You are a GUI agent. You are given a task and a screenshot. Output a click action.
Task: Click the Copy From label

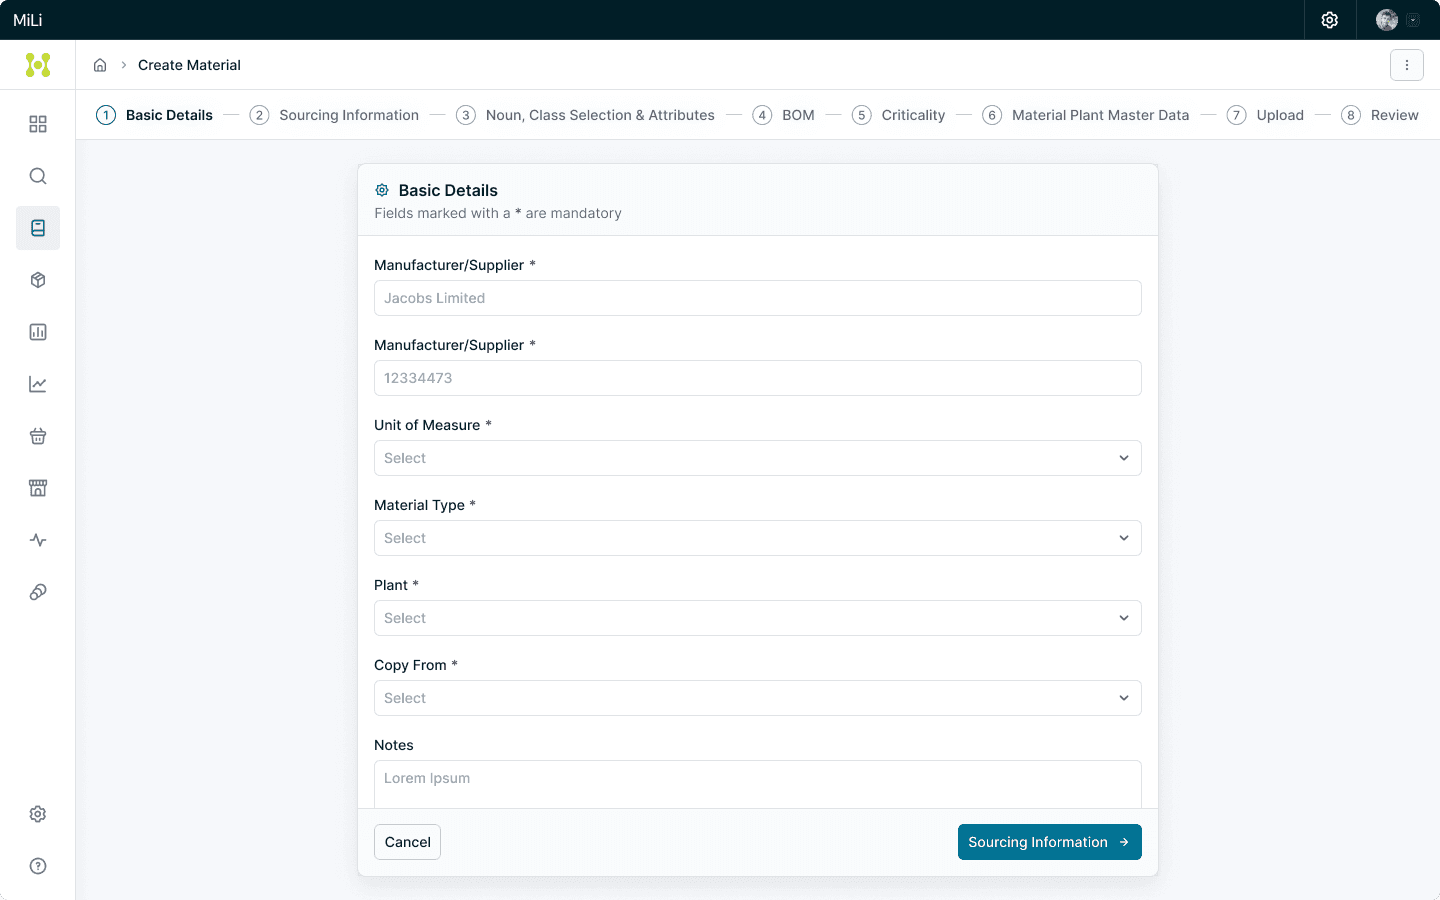click(x=416, y=665)
